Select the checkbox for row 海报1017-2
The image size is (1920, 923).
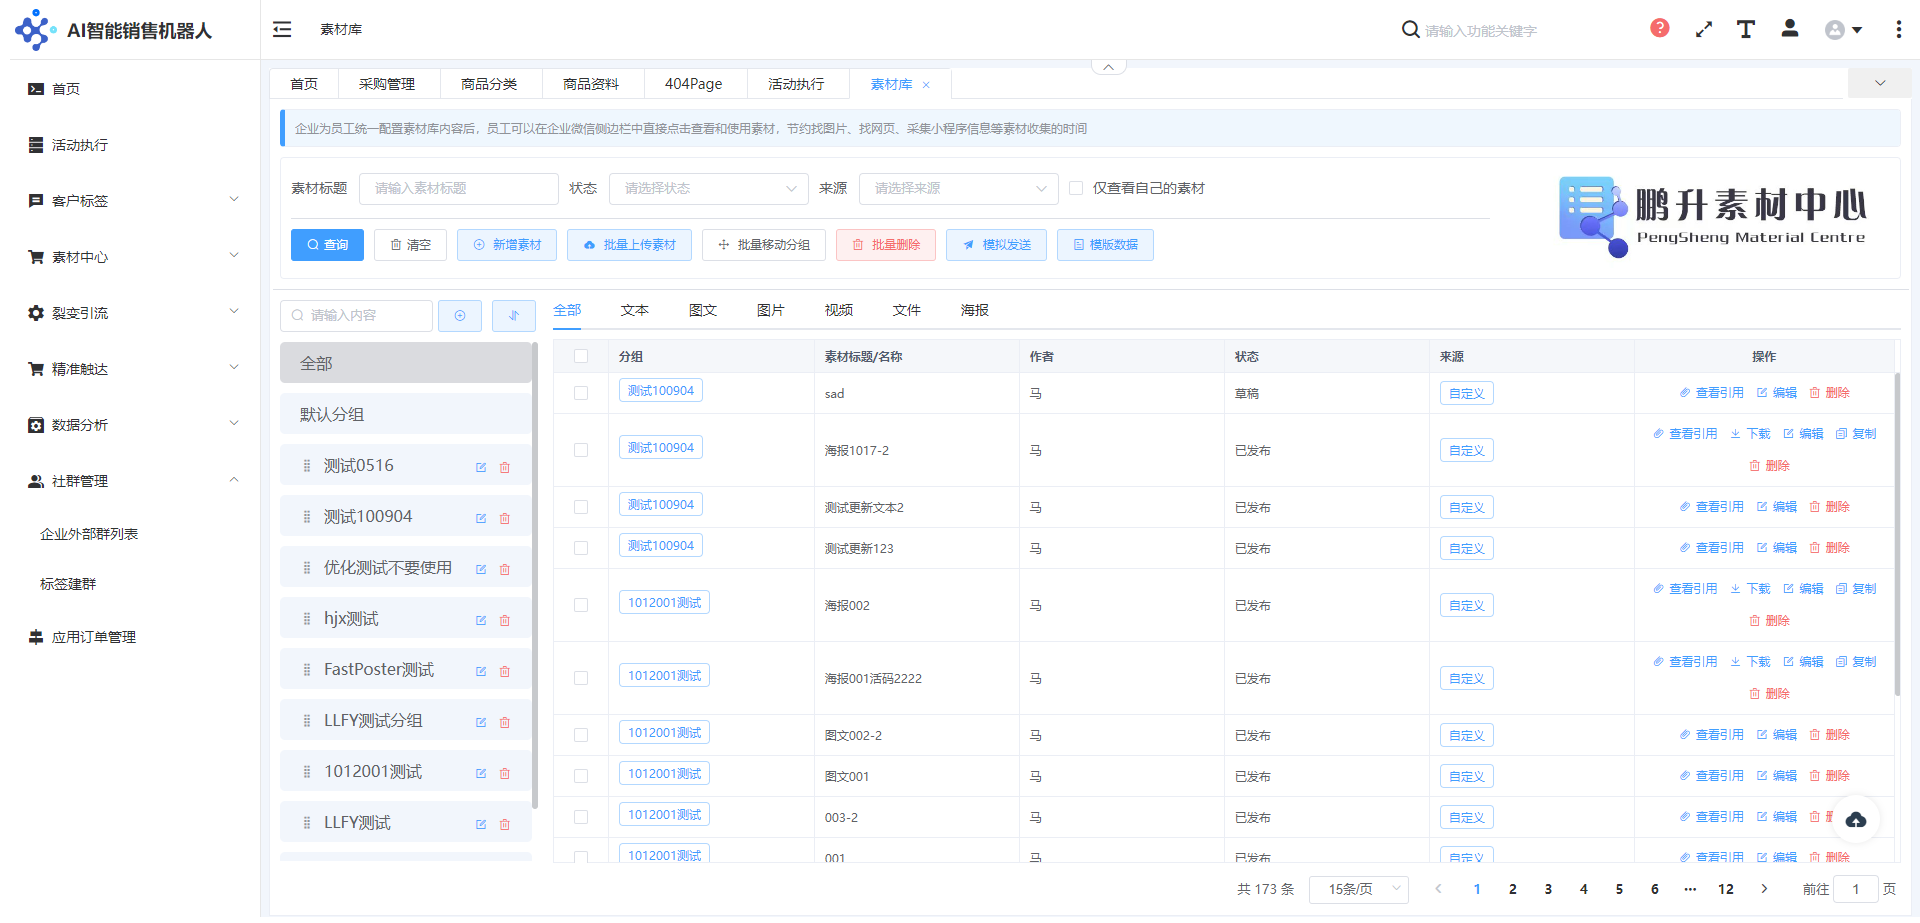(581, 450)
